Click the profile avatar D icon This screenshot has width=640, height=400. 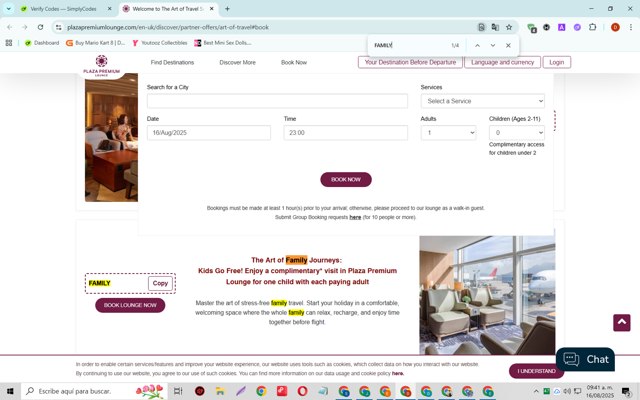tap(615, 27)
